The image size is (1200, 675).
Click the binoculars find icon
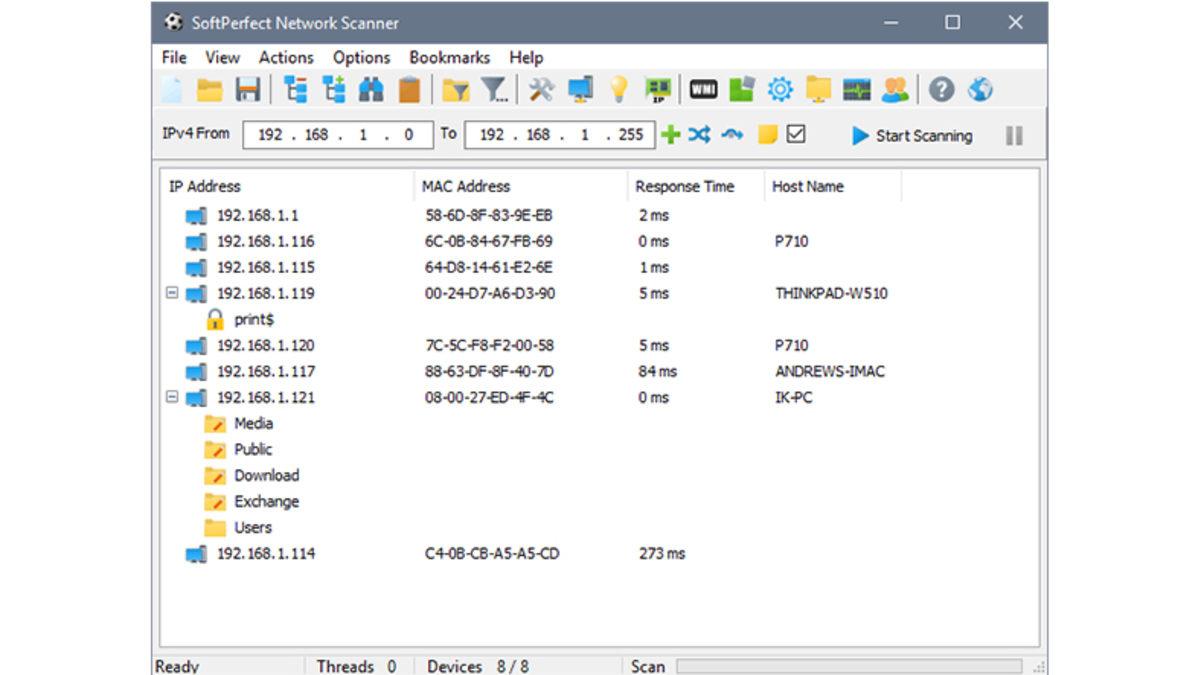point(371,91)
